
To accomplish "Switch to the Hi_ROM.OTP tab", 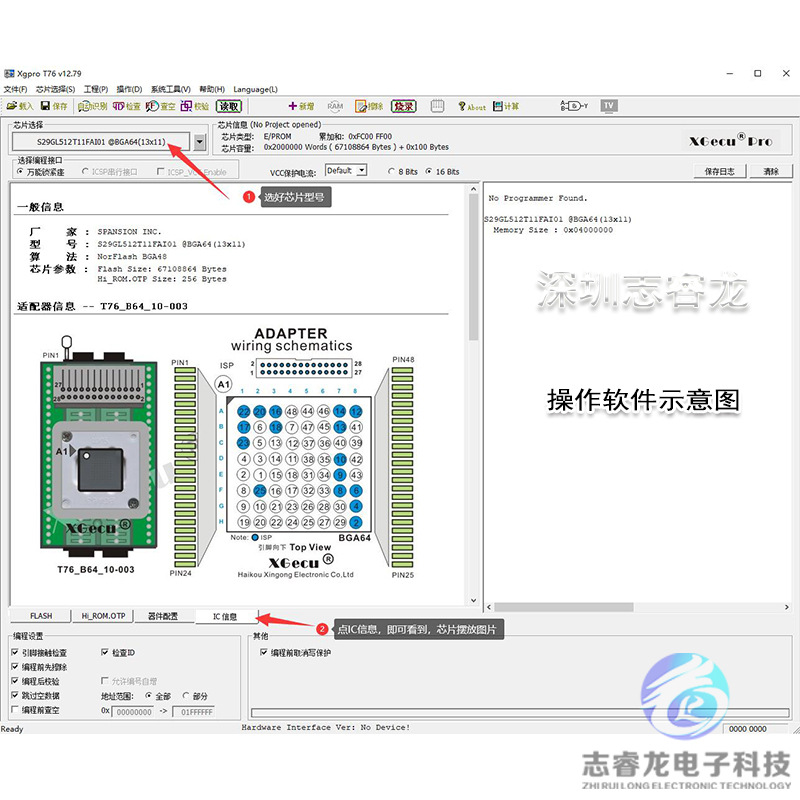I will point(103,616).
